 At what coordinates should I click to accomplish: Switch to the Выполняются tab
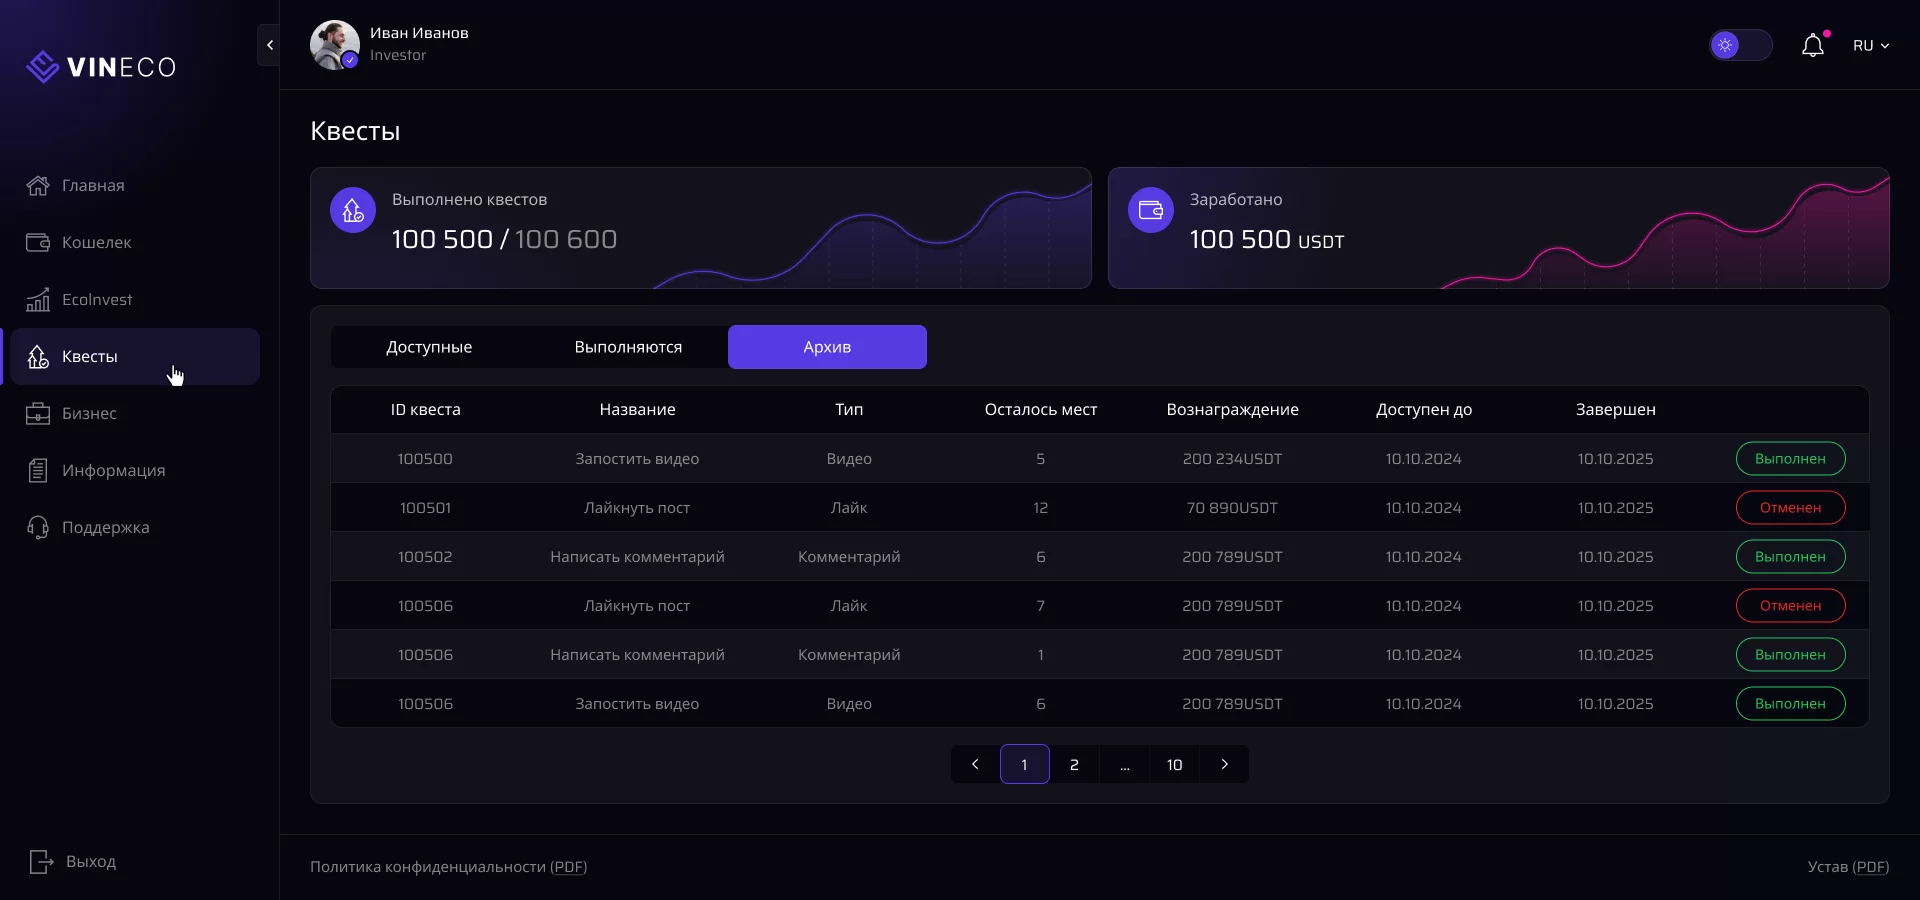[628, 348]
